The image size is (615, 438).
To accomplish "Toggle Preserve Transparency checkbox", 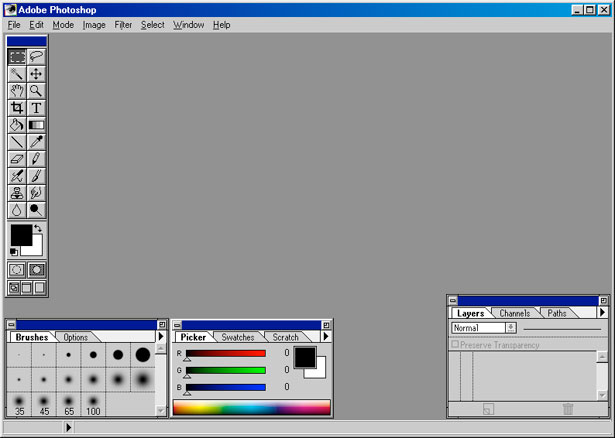I will tap(456, 345).
